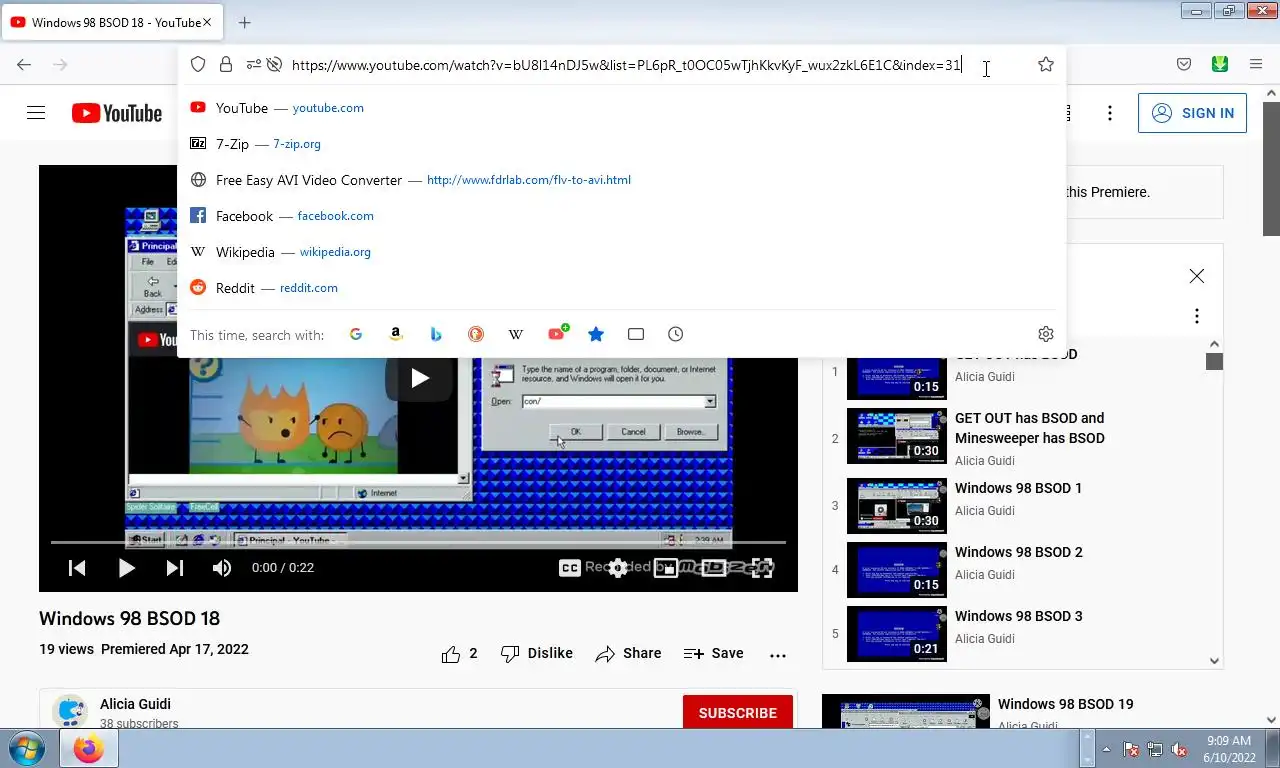
Task: Search this time with Google
Action: tap(356, 334)
